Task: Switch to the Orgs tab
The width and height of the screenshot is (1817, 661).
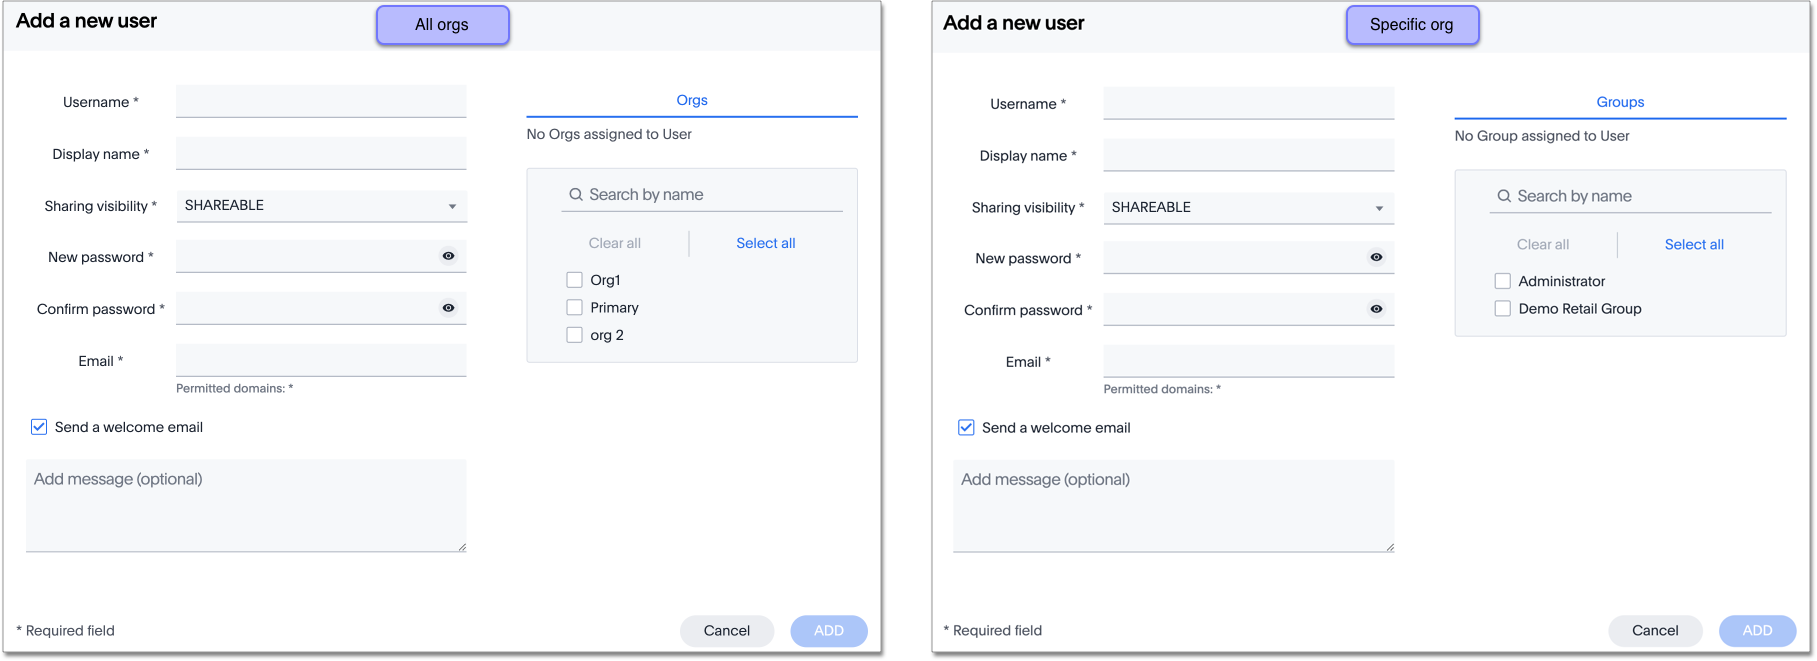Action: coord(692,100)
